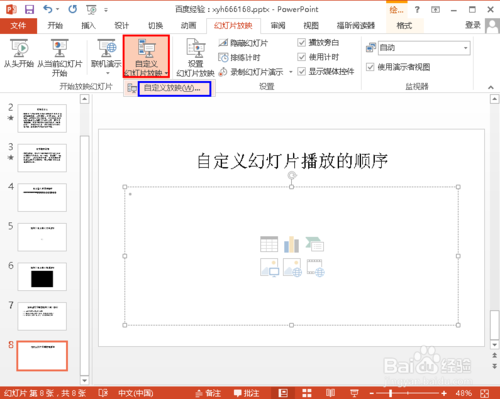Screen dimensions: 500x399
Task: Click 备注 notes button in status bar
Action: [208, 393]
